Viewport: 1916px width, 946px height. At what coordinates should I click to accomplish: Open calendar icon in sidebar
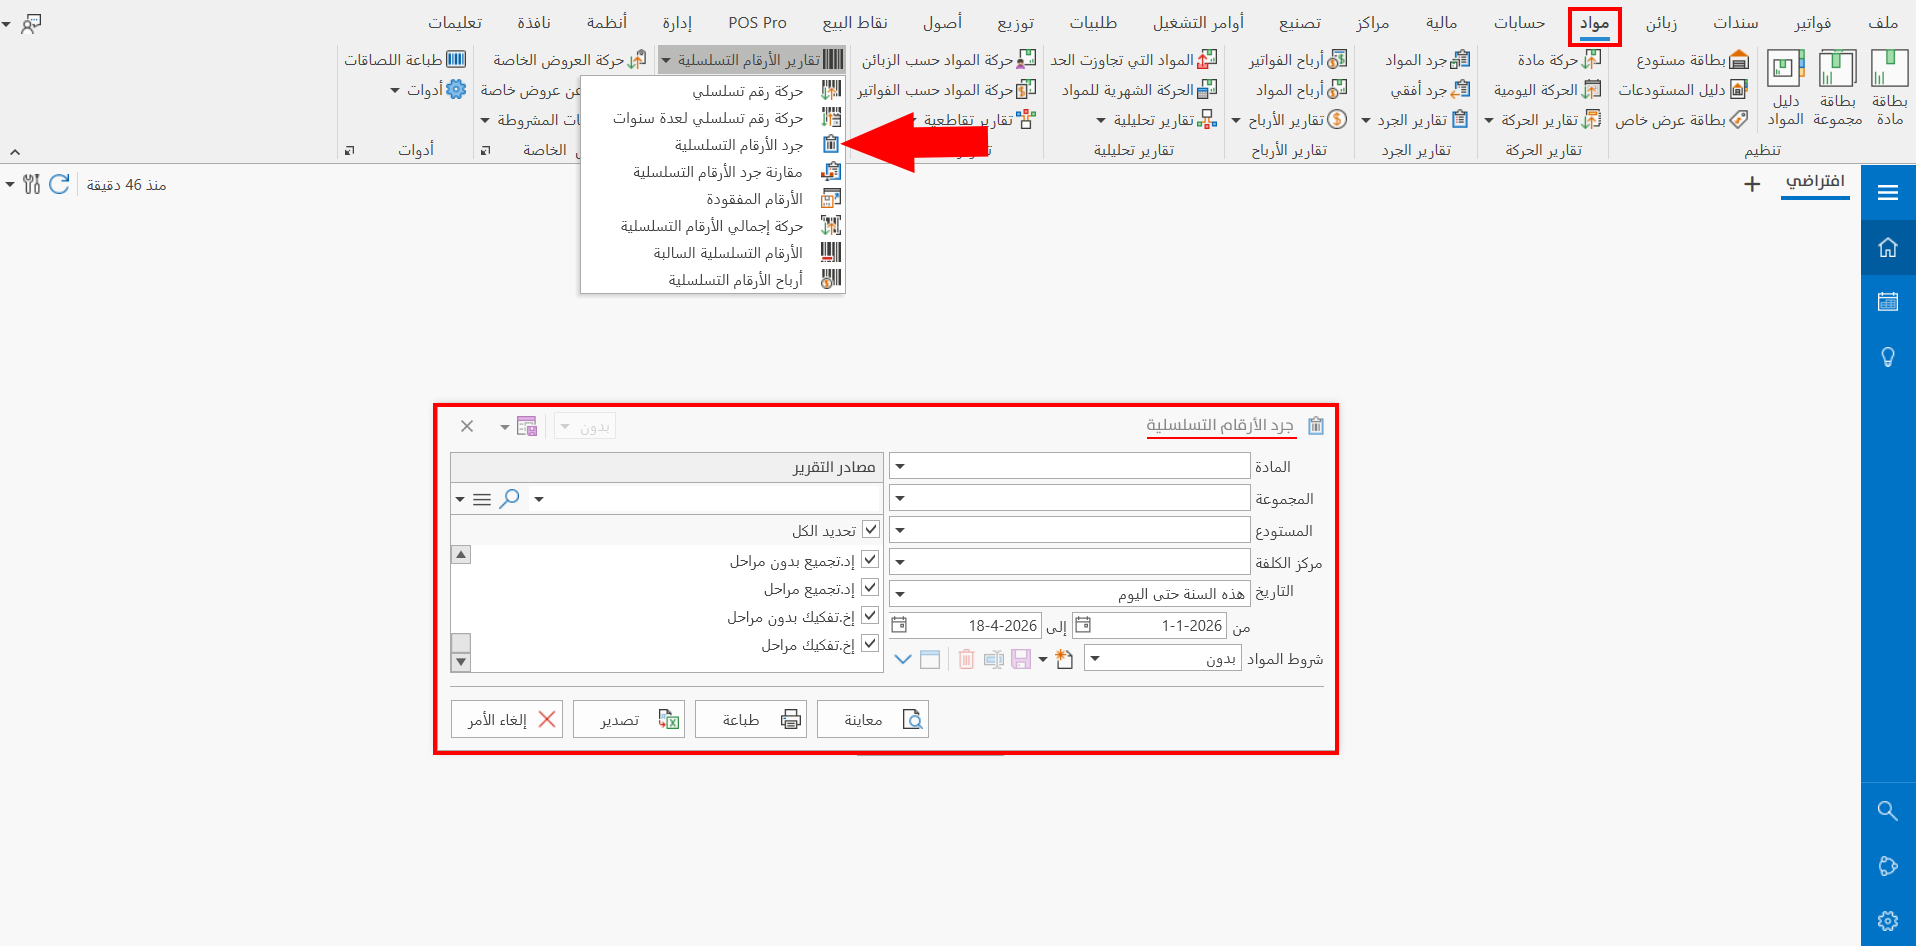tap(1888, 301)
